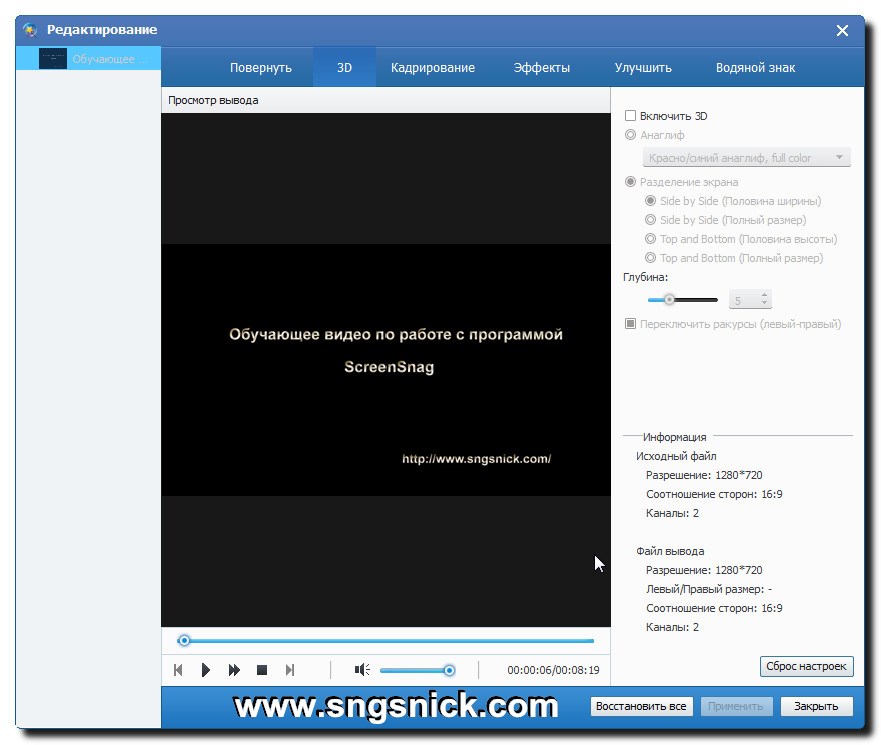Screen dimensions: 881x745
Task: Play the preview video
Action: (x=206, y=670)
